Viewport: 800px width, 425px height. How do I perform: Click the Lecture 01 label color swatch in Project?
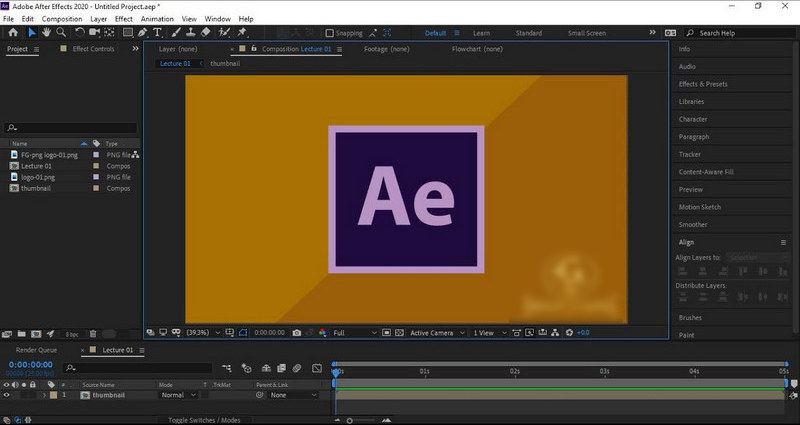click(96, 166)
